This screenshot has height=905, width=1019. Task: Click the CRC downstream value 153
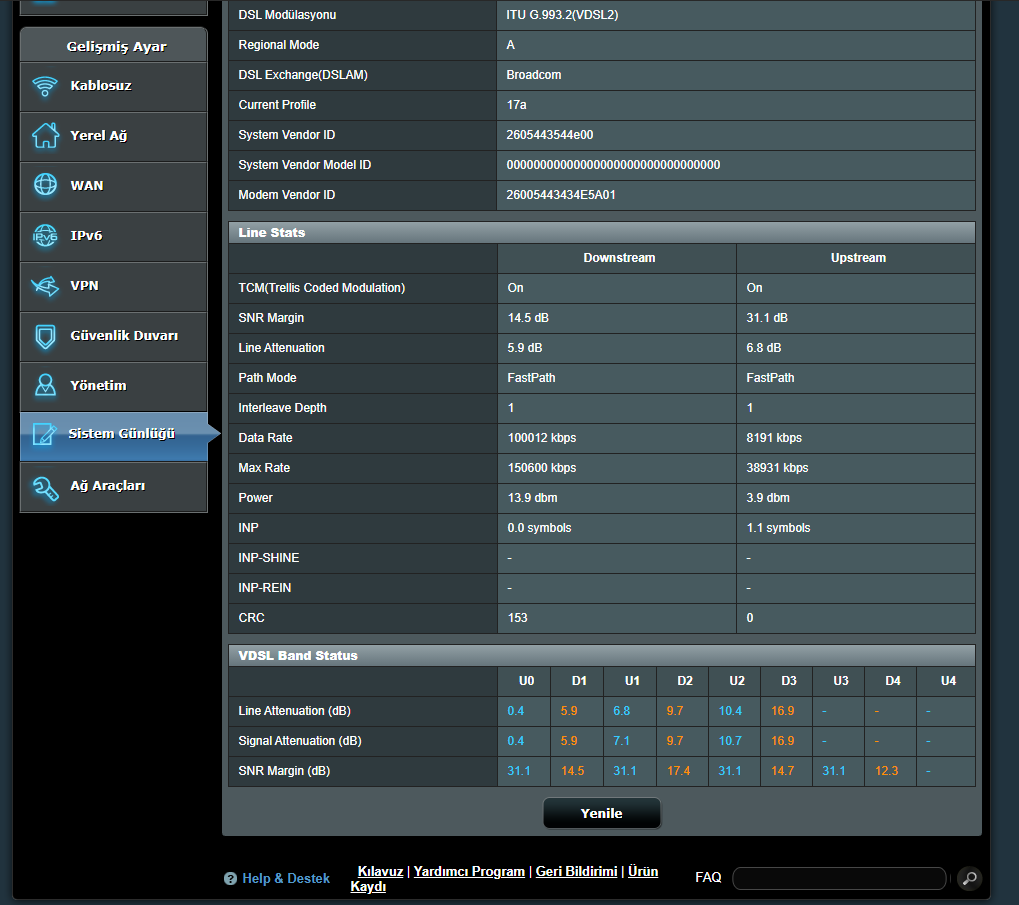pyautogui.click(x=517, y=618)
